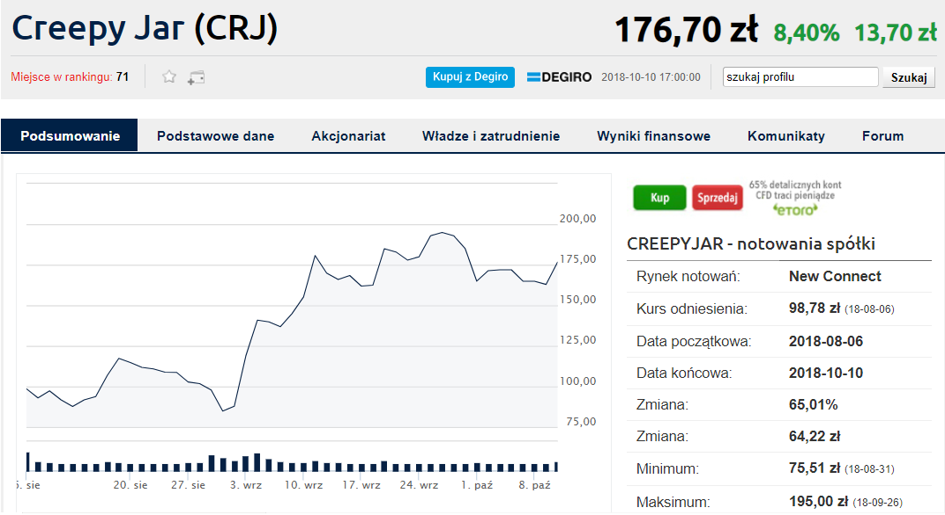Click the chart low point around end of August

pos(223,411)
